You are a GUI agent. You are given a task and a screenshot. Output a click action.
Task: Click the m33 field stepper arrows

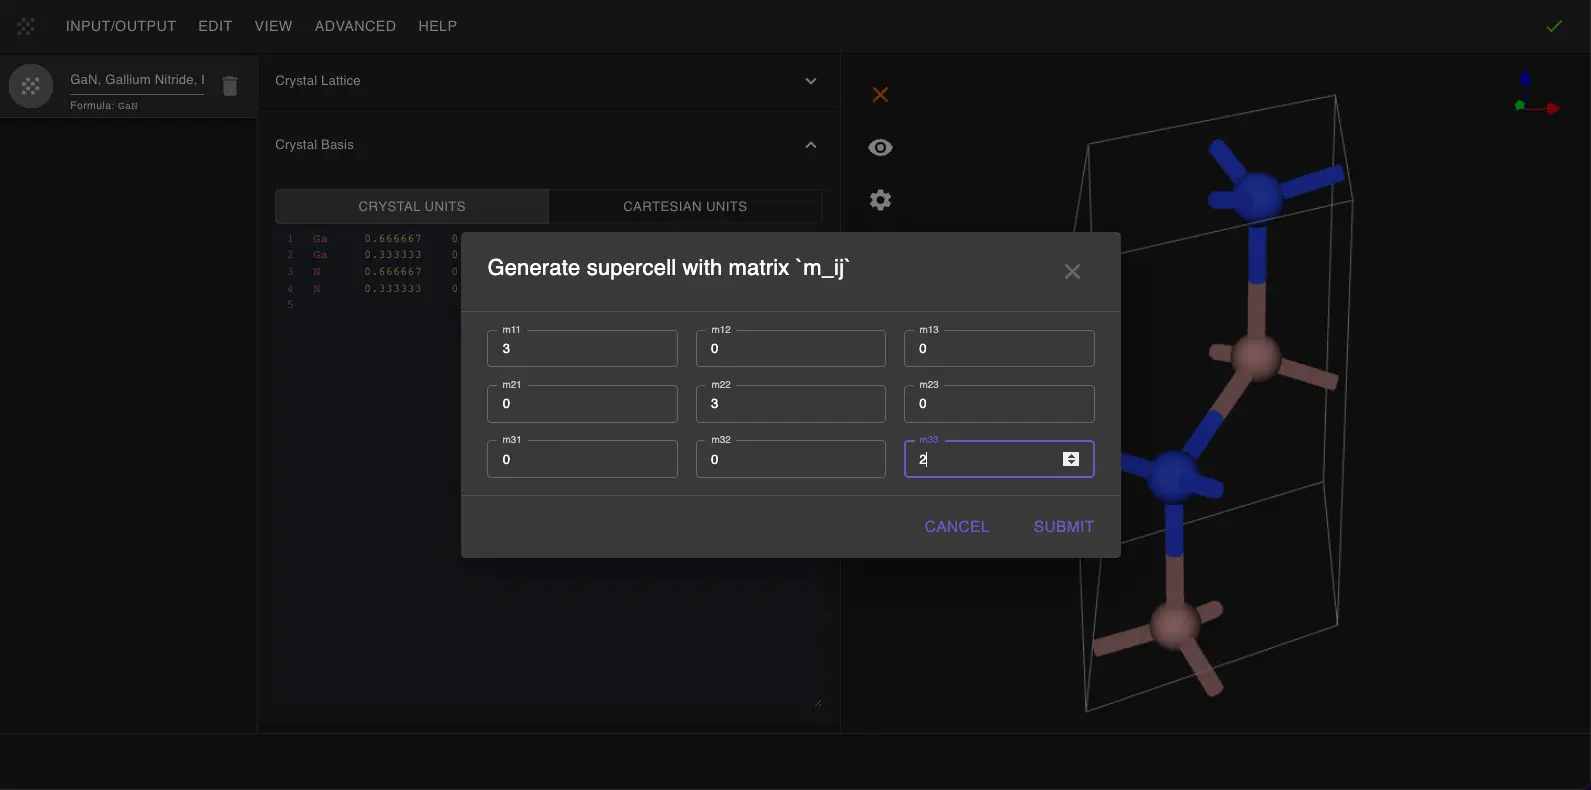click(x=1071, y=459)
